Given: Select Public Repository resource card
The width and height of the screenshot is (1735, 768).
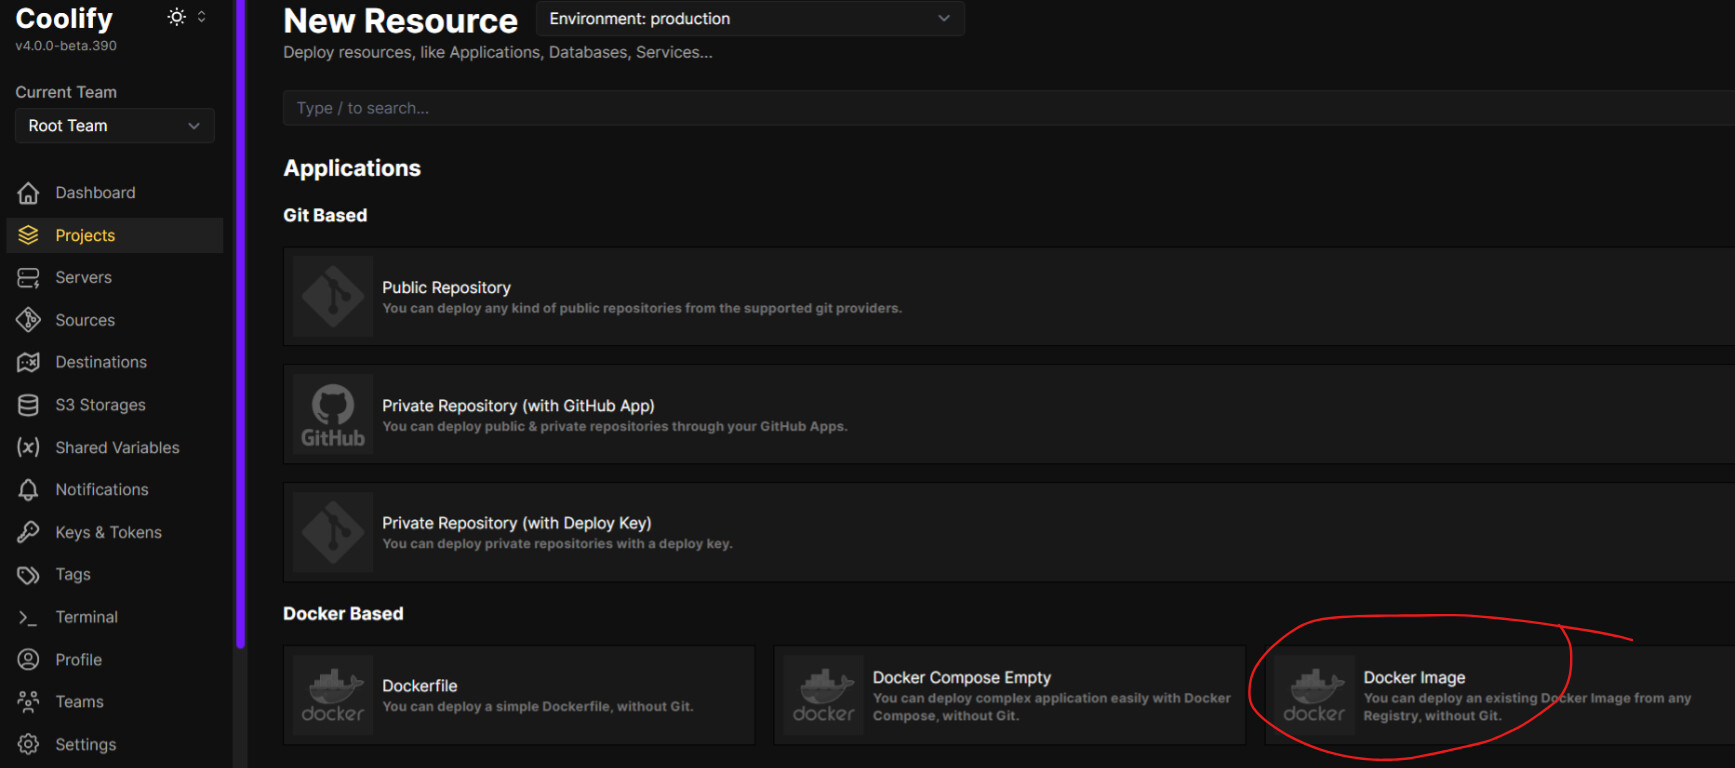Looking at the screenshot, I should point(1009,296).
